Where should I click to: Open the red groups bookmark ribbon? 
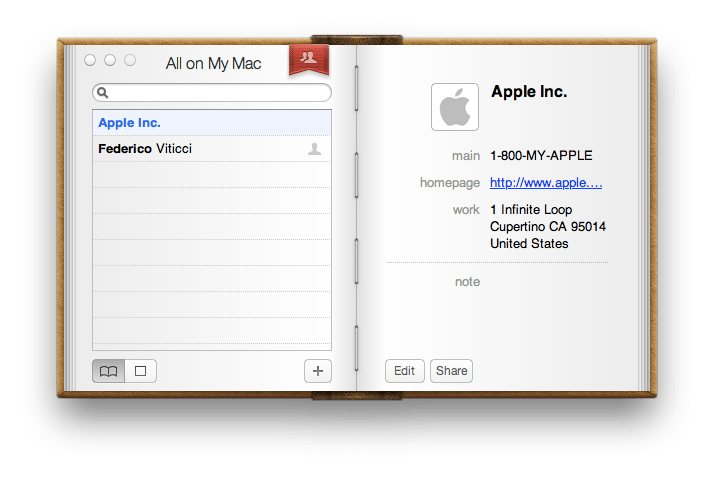point(309,60)
